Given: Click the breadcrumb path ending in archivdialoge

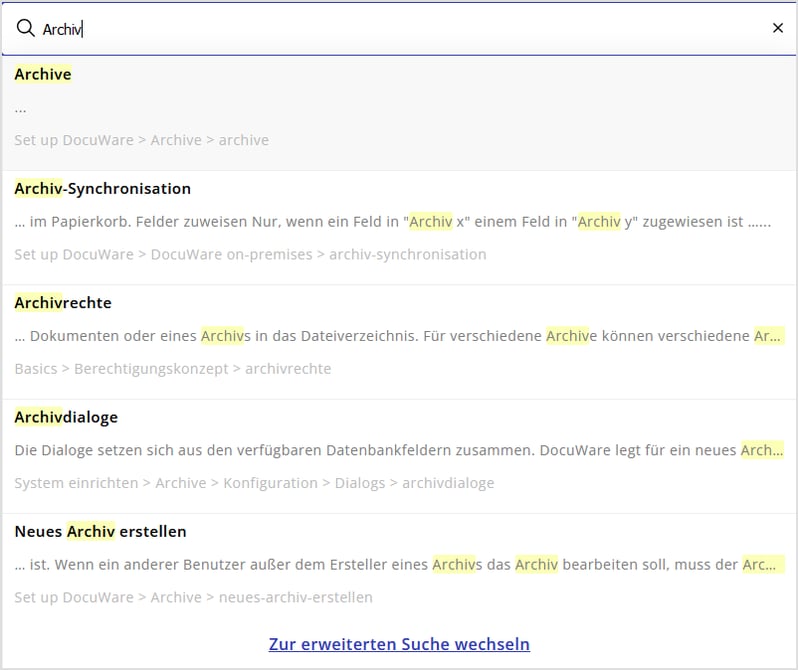Looking at the screenshot, I should [254, 483].
